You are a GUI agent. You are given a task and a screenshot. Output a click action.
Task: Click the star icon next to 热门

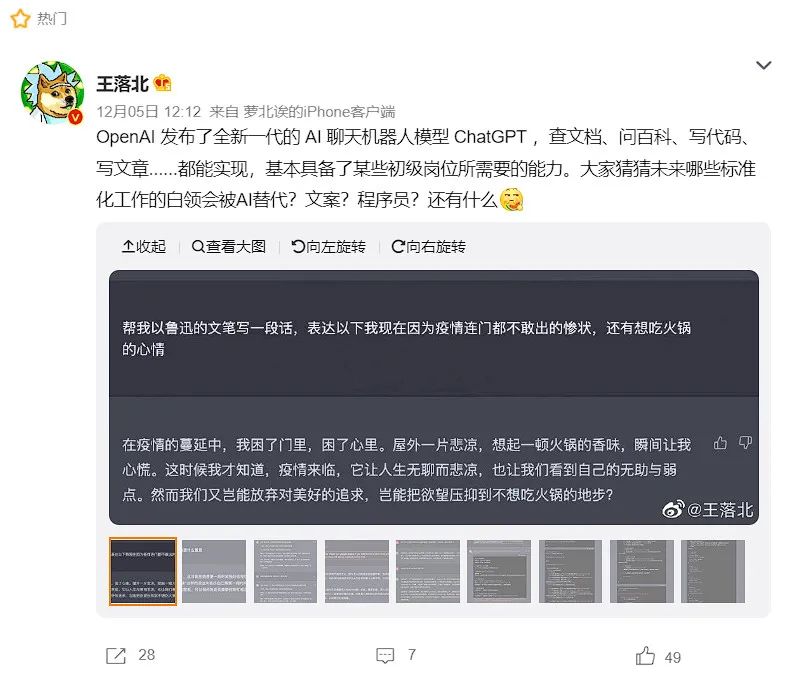point(20,19)
